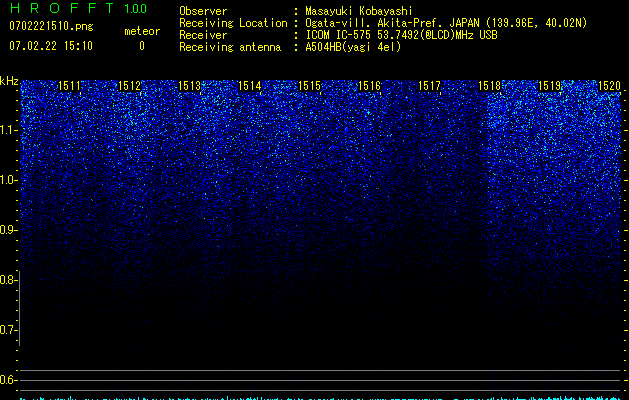Screen dimensions: 629x400
Task: Click the Receiving Location label
Action: click(x=233, y=23)
